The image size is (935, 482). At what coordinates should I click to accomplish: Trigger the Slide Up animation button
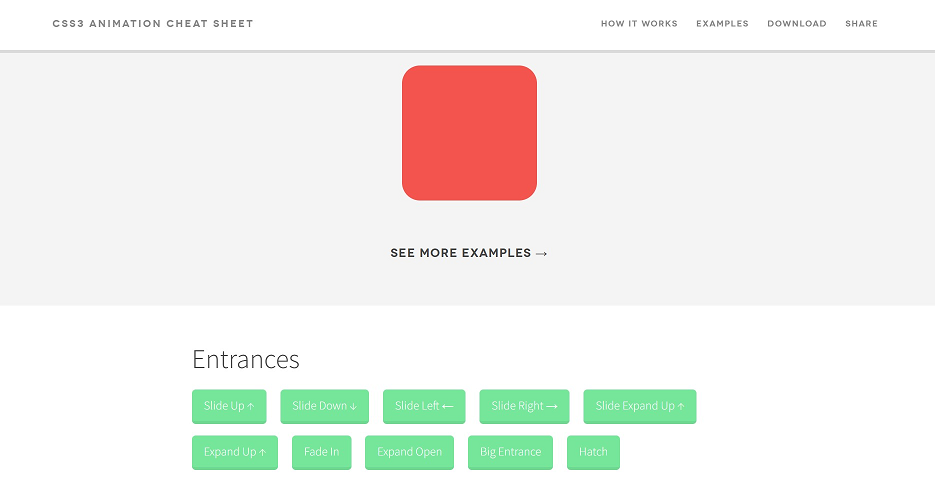[x=229, y=406]
